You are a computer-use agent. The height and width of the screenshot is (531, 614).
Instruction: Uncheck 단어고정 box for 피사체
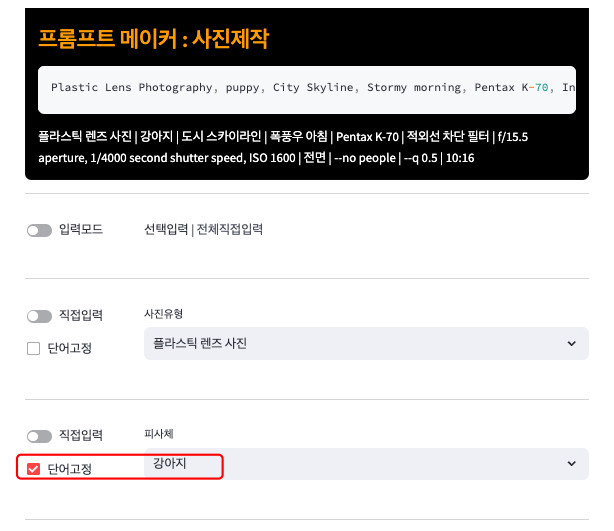click(33, 469)
